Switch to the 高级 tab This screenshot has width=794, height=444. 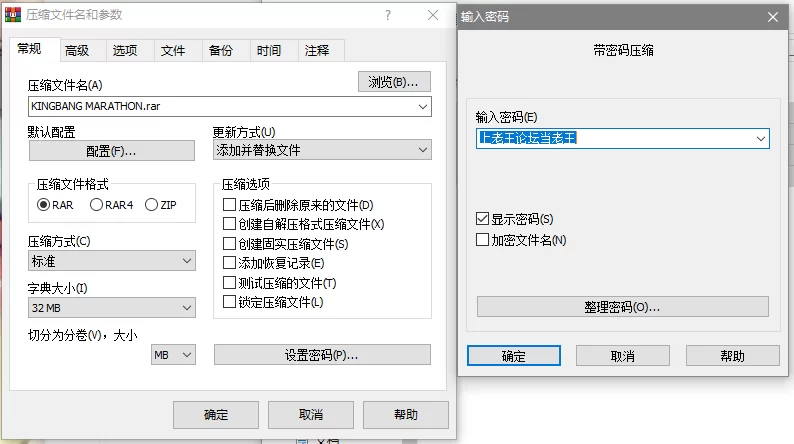77,51
